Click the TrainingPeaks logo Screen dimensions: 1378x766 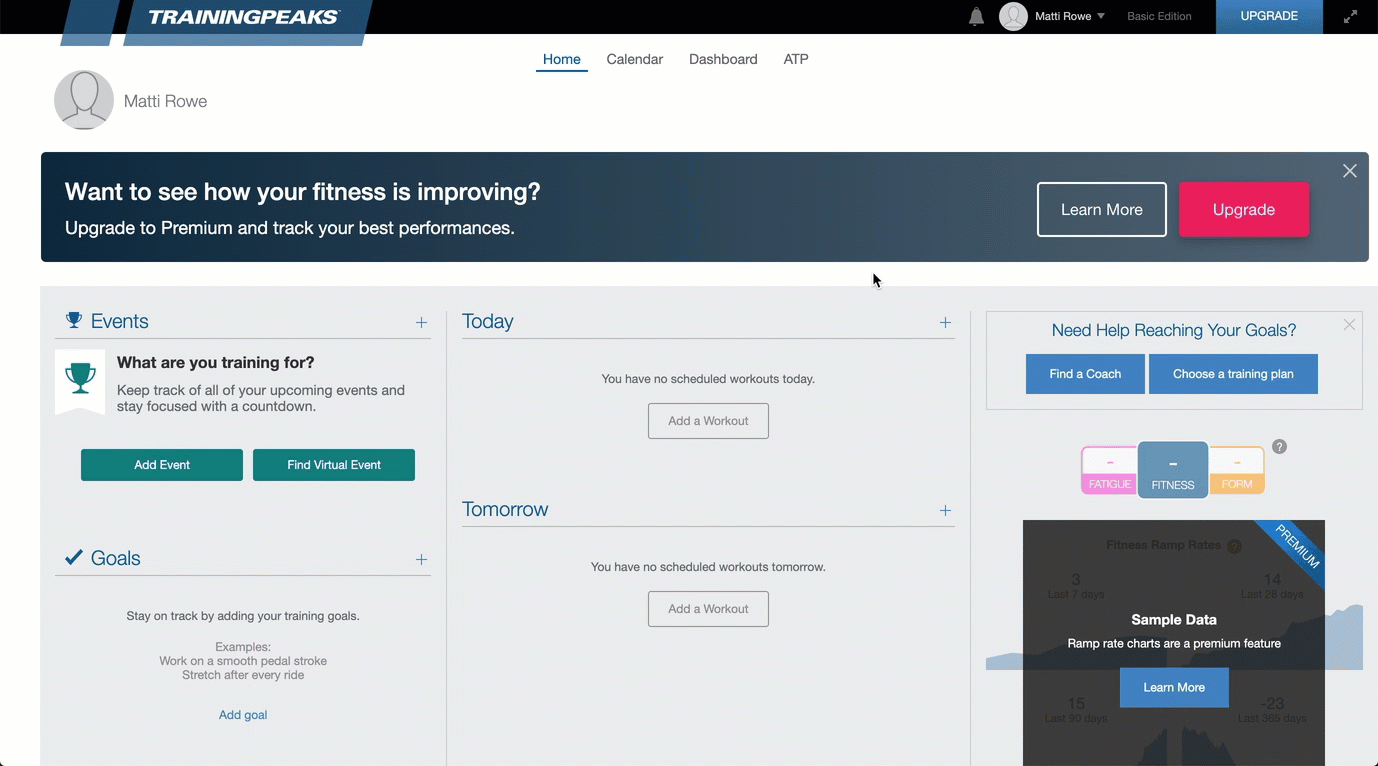pyautogui.click(x=244, y=17)
